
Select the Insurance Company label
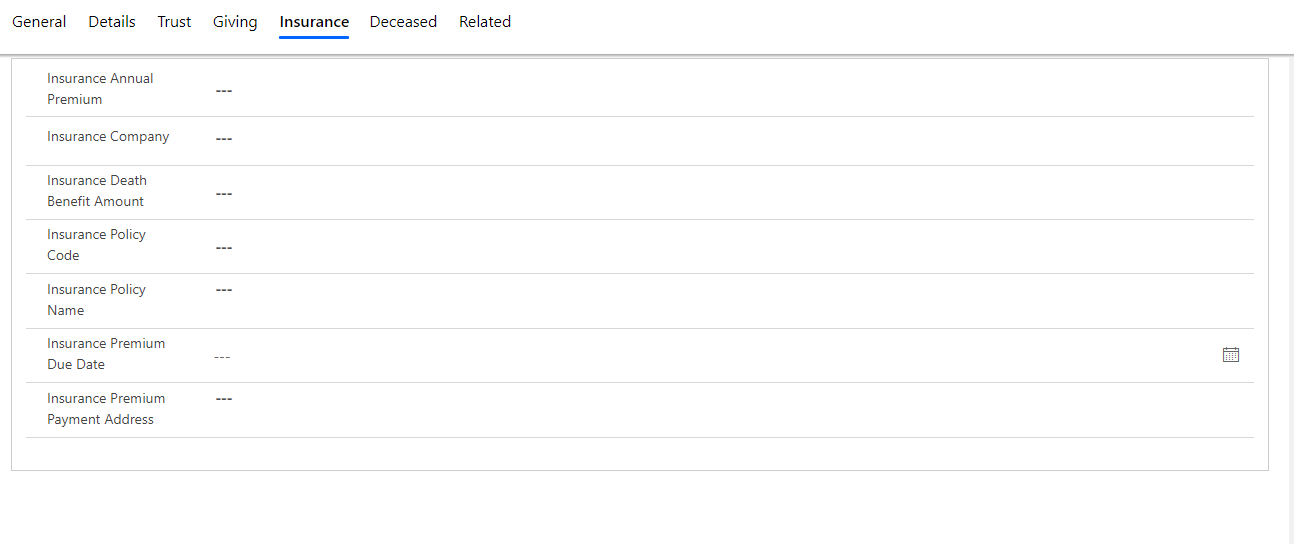(x=108, y=137)
